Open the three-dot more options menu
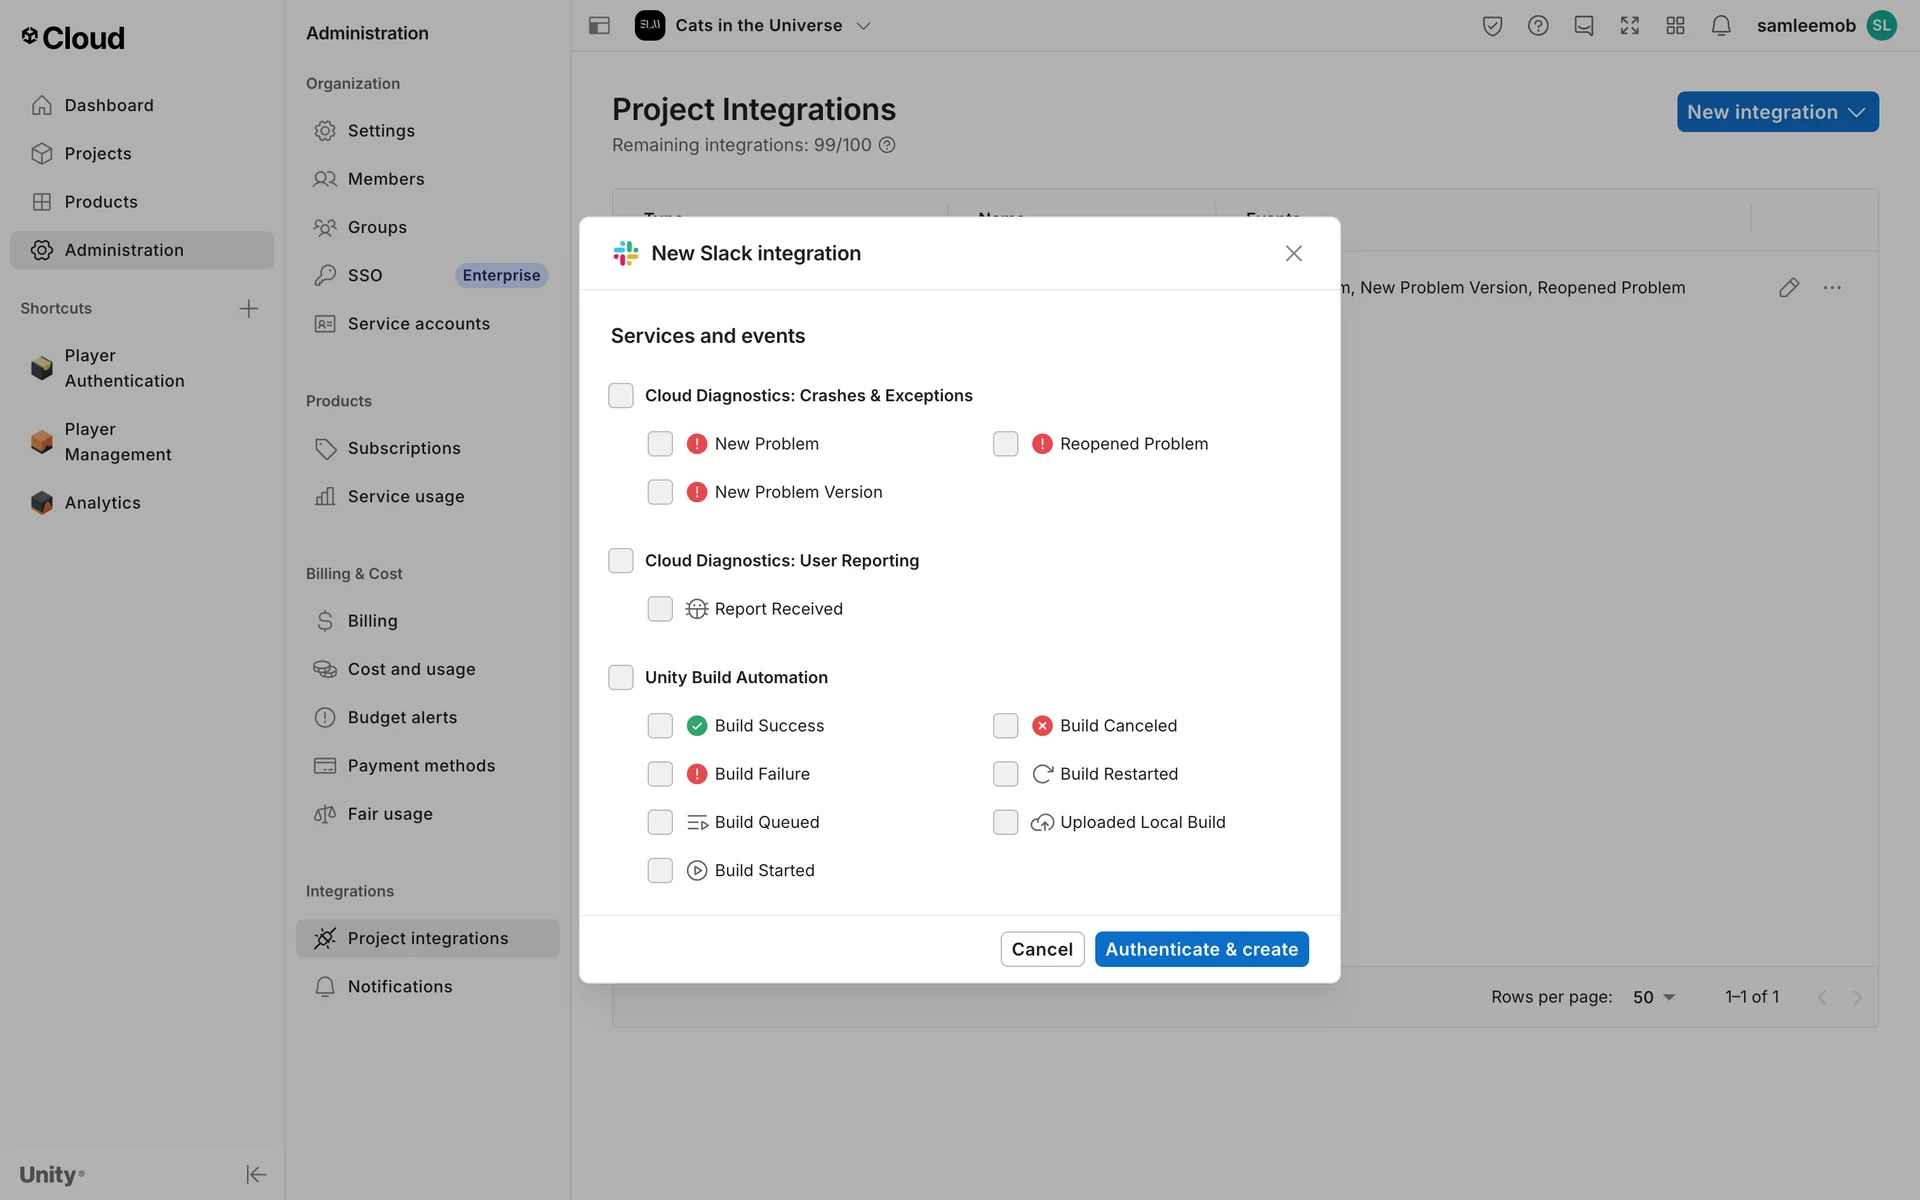The height and width of the screenshot is (1200, 1920). pos(1832,288)
